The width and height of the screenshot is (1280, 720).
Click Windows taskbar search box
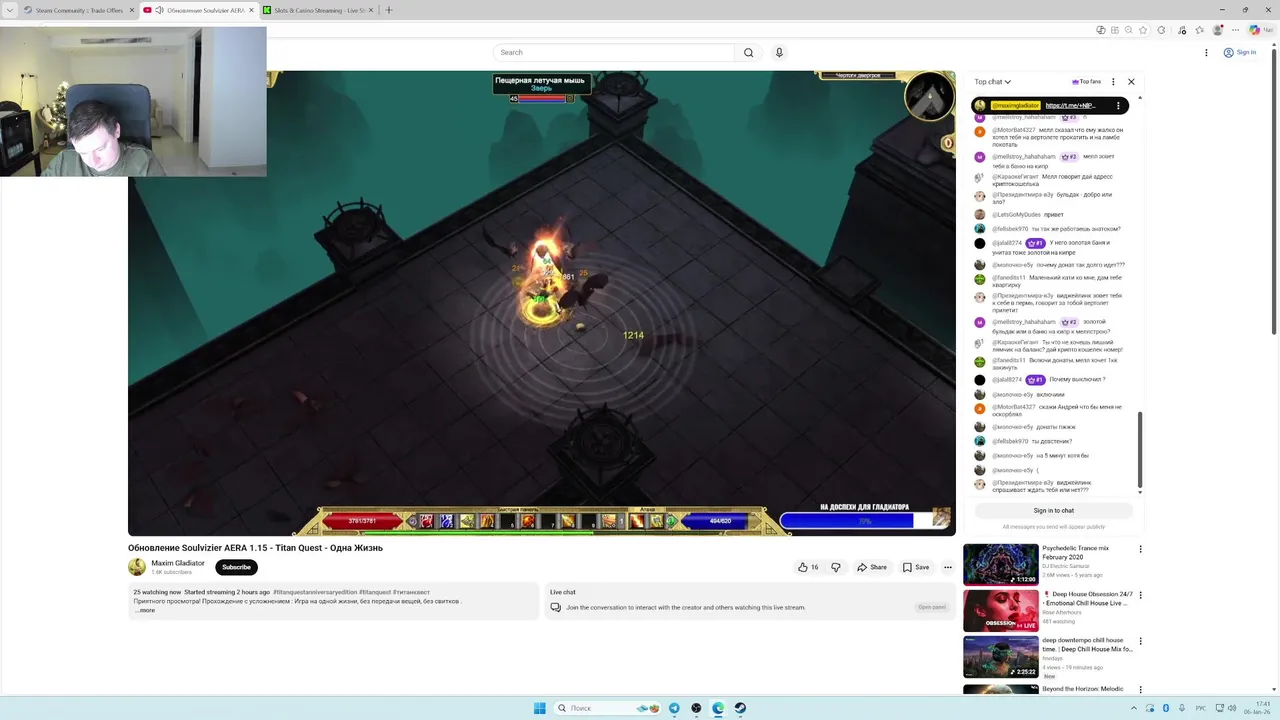click(x=609, y=708)
